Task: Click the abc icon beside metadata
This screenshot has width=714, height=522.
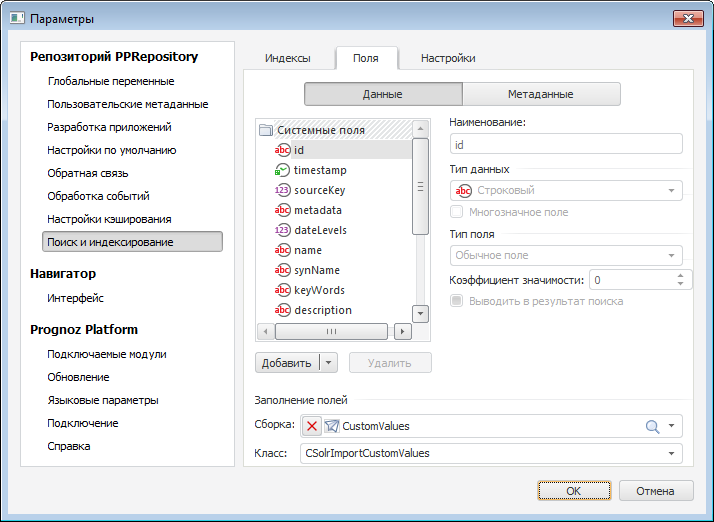Action: 282,210
